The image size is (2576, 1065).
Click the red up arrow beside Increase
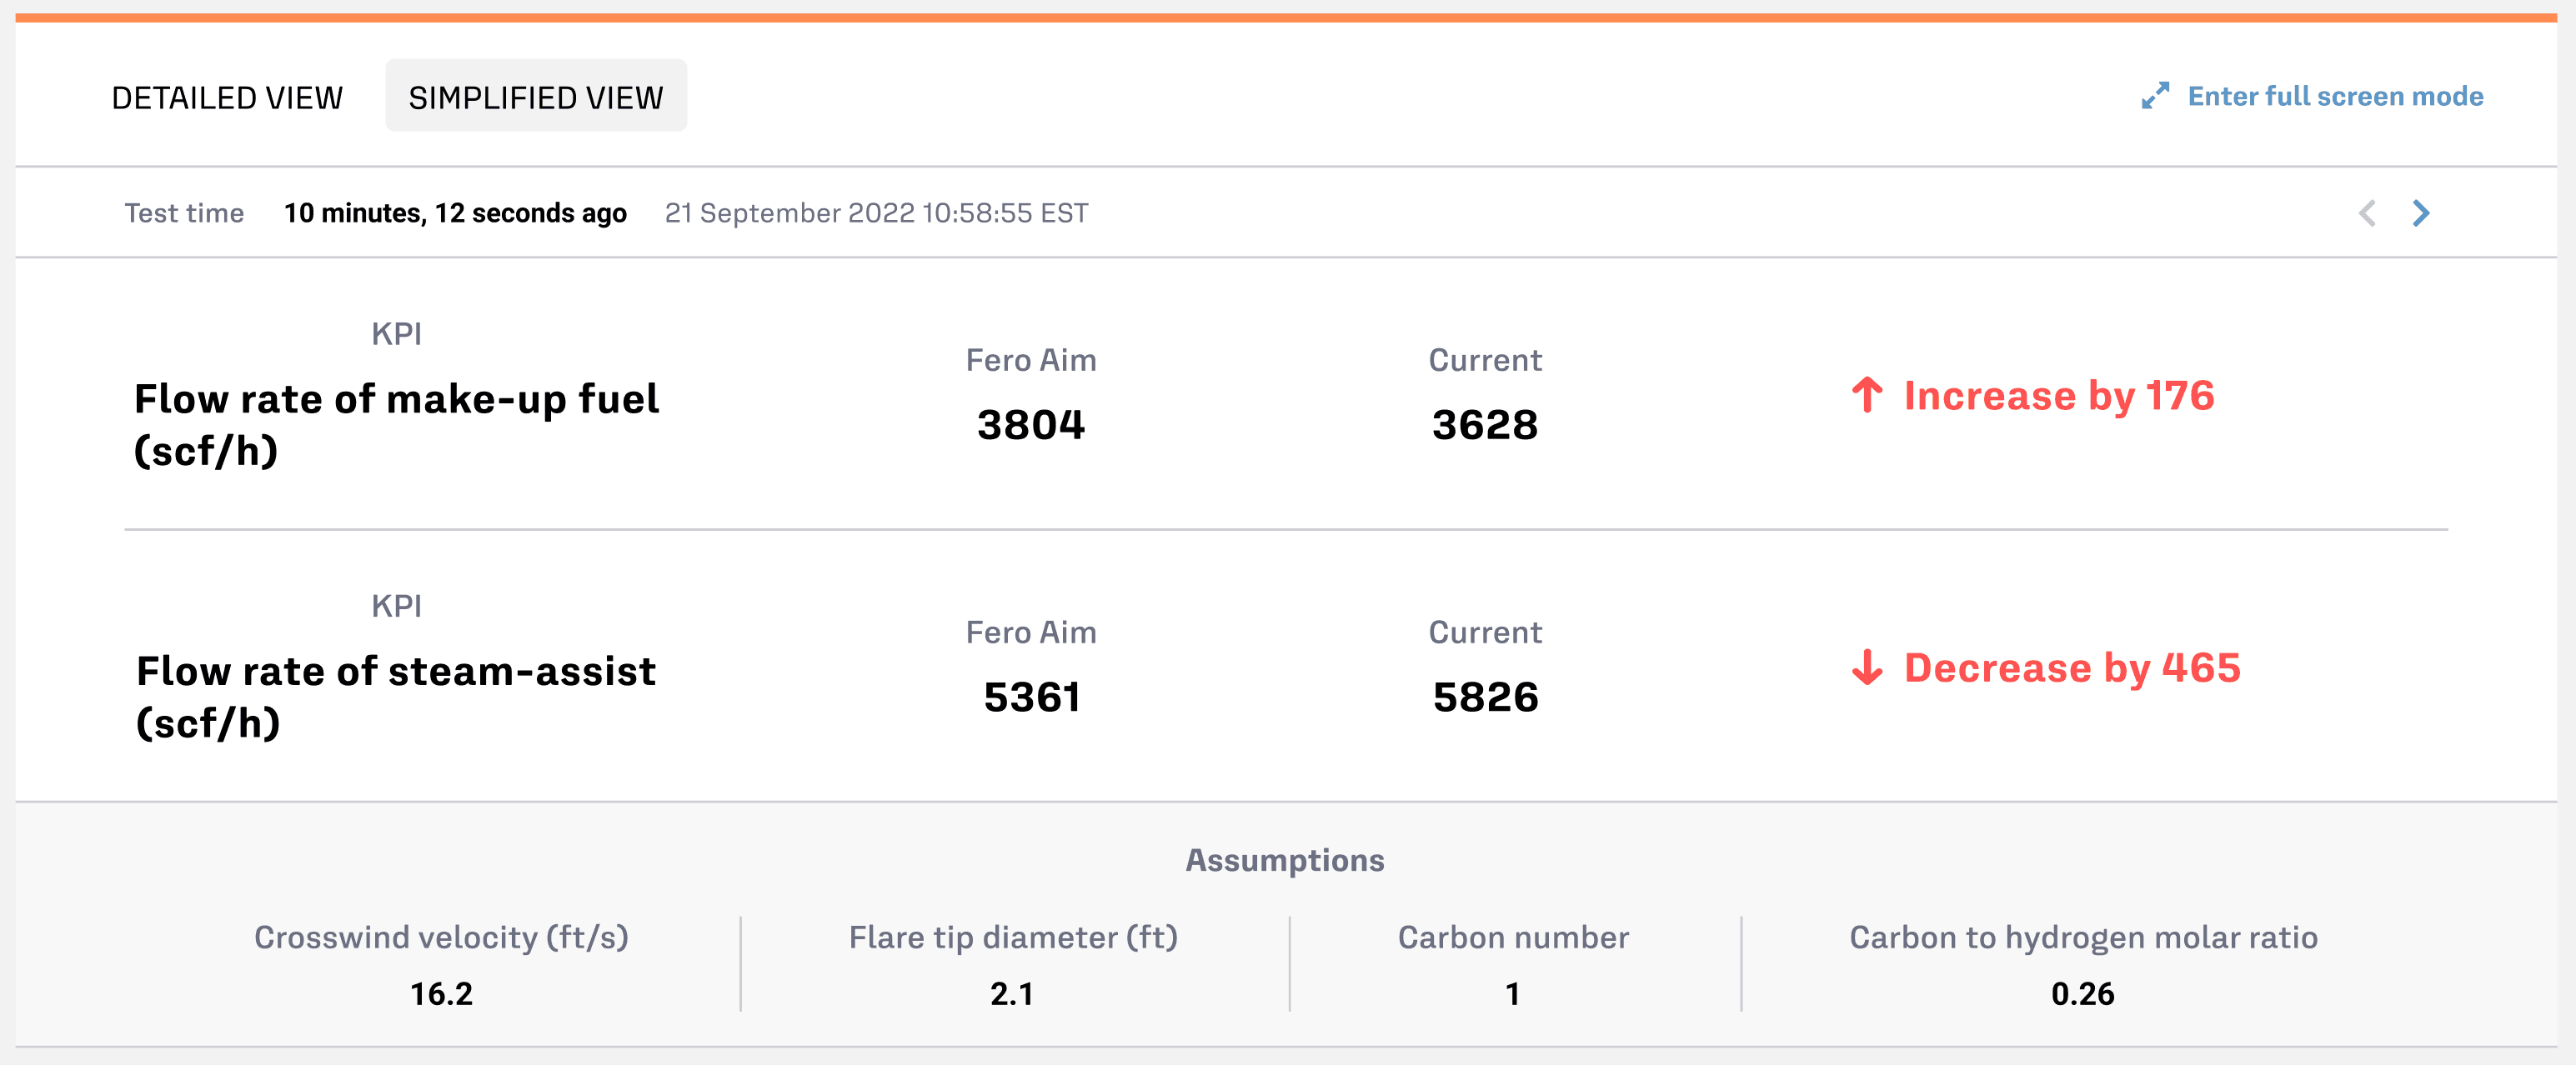[x=1866, y=395]
